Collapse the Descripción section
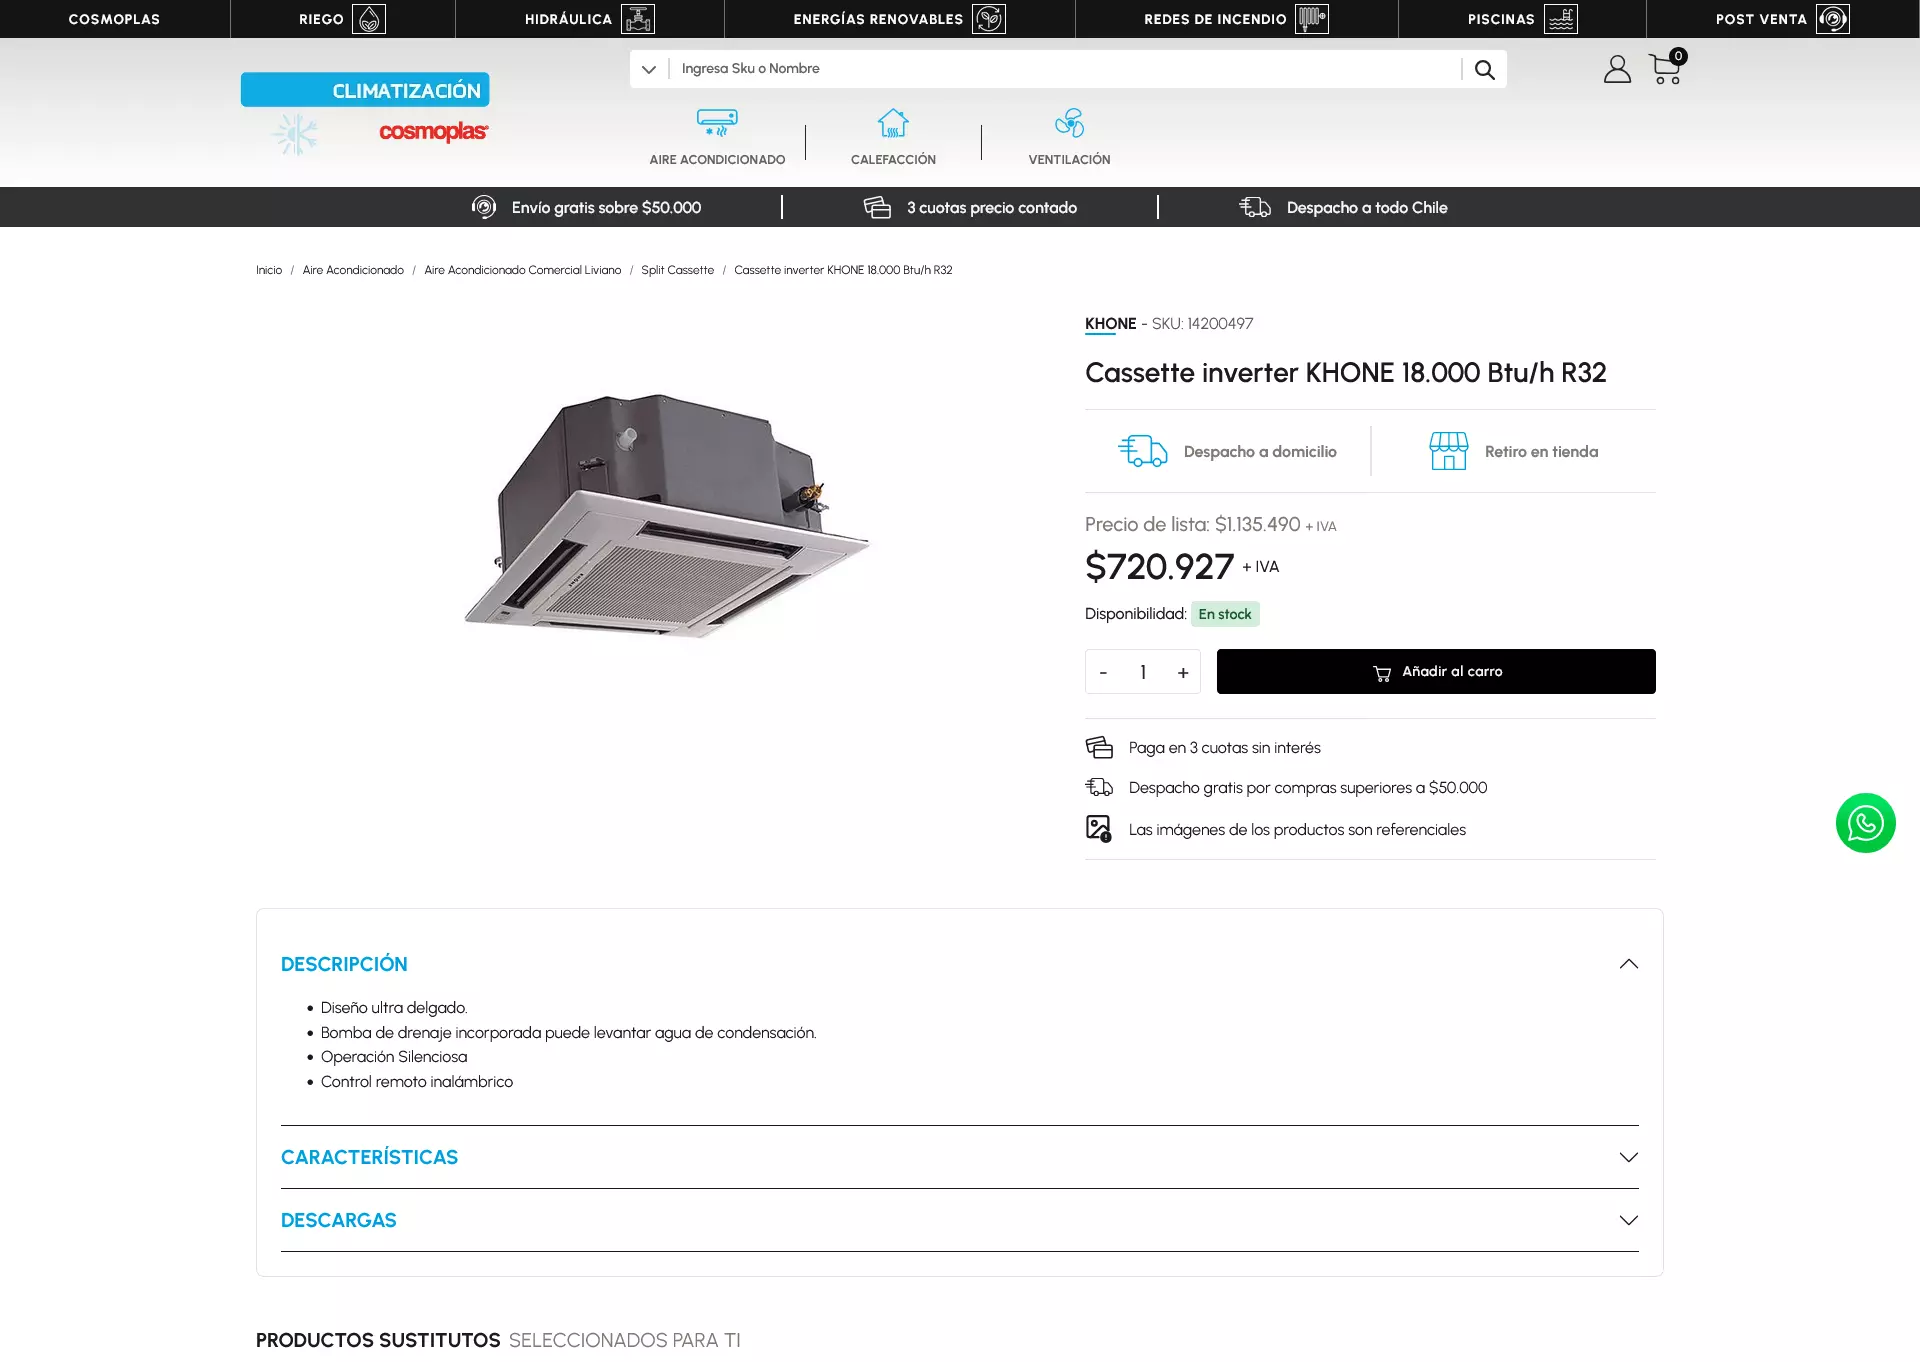The height and width of the screenshot is (1362, 1920). pos(1628,964)
